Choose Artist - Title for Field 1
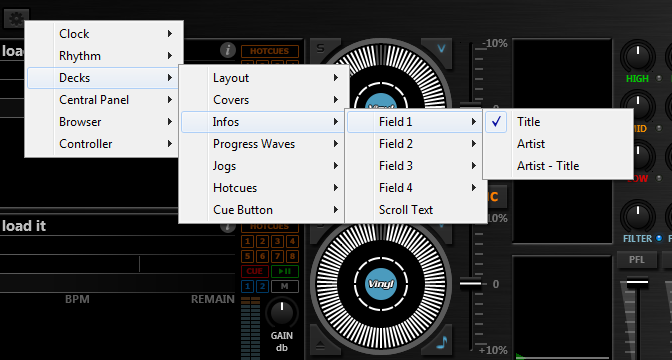This screenshot has height=360, width=672. pos(558,166)
